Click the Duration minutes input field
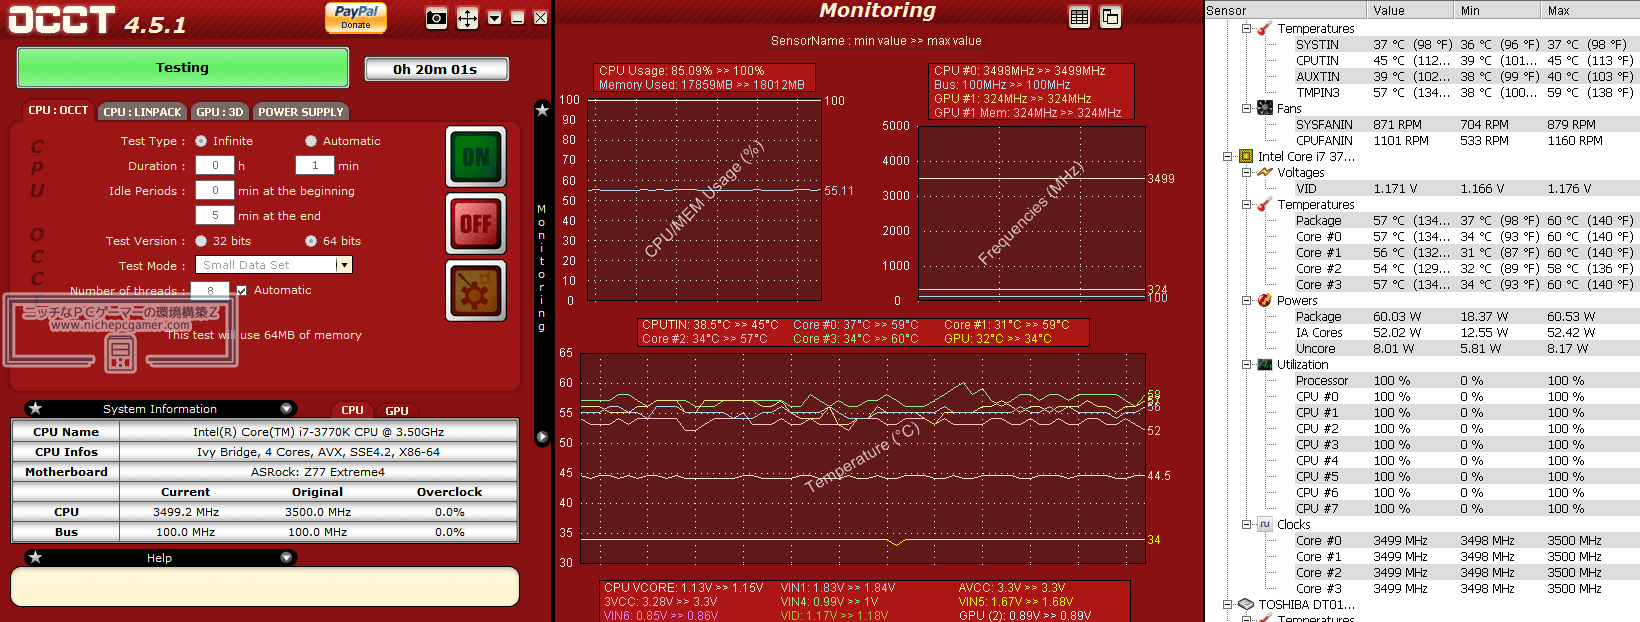This screenshot has height=622, width=1640. [x=315, y=166]
